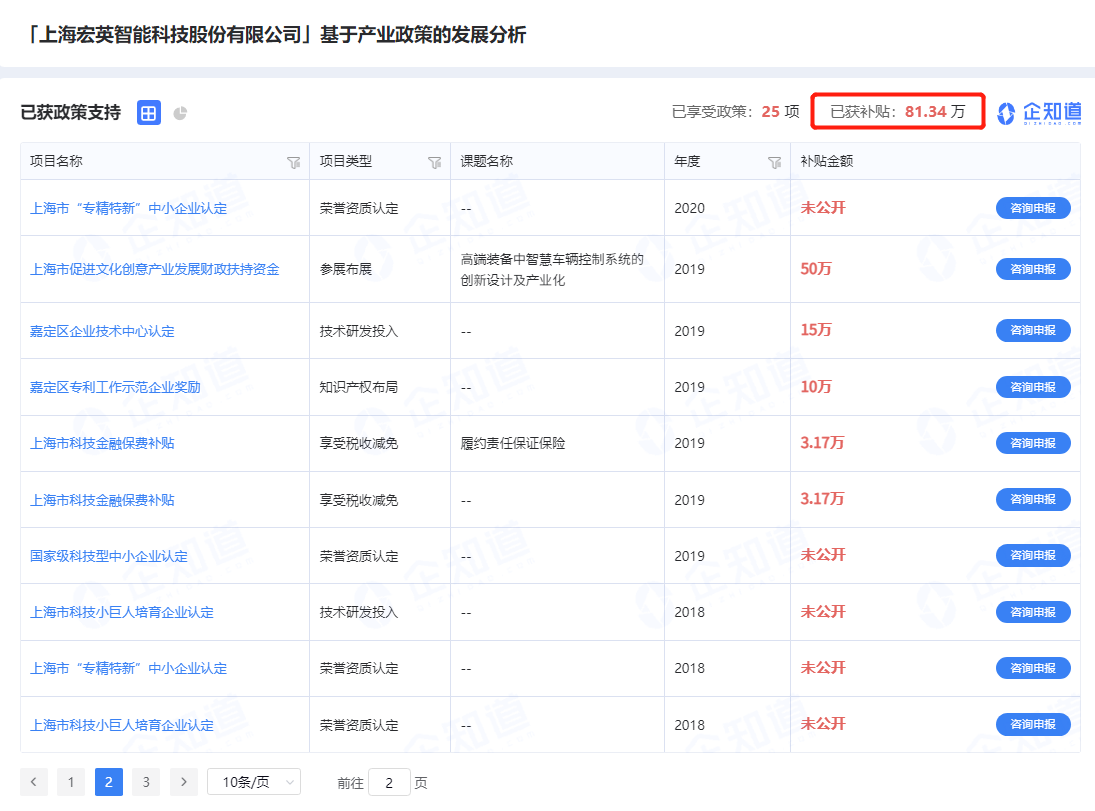Click 未公开 in the 国家级科技型中小企业认定 row
This screenshot has height=811, width=1095.
pos(823,555)
